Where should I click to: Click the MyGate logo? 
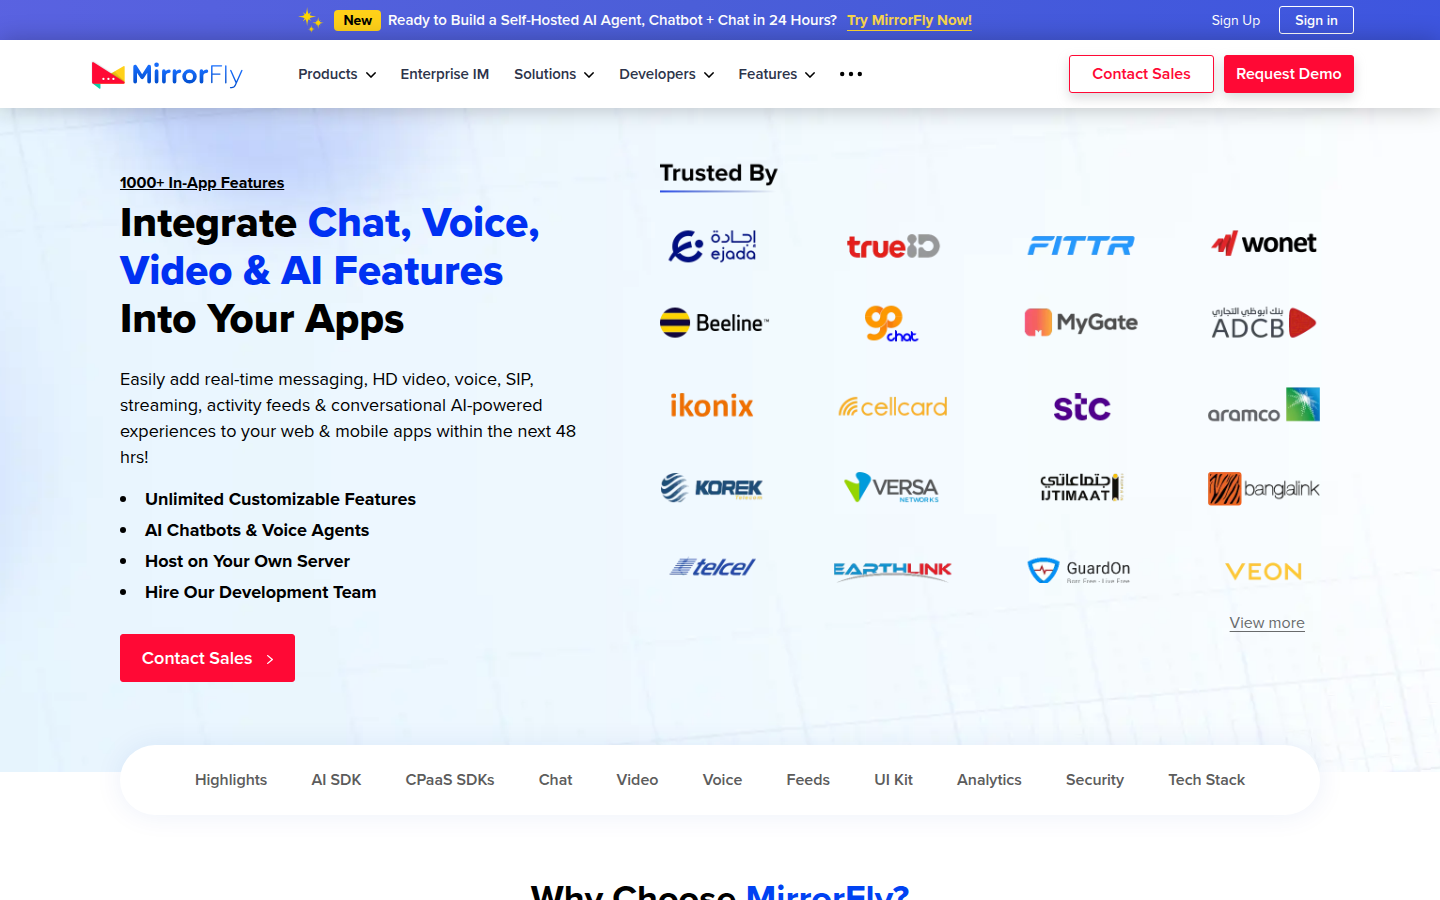pyautogui.click(x=1080, y=323)
